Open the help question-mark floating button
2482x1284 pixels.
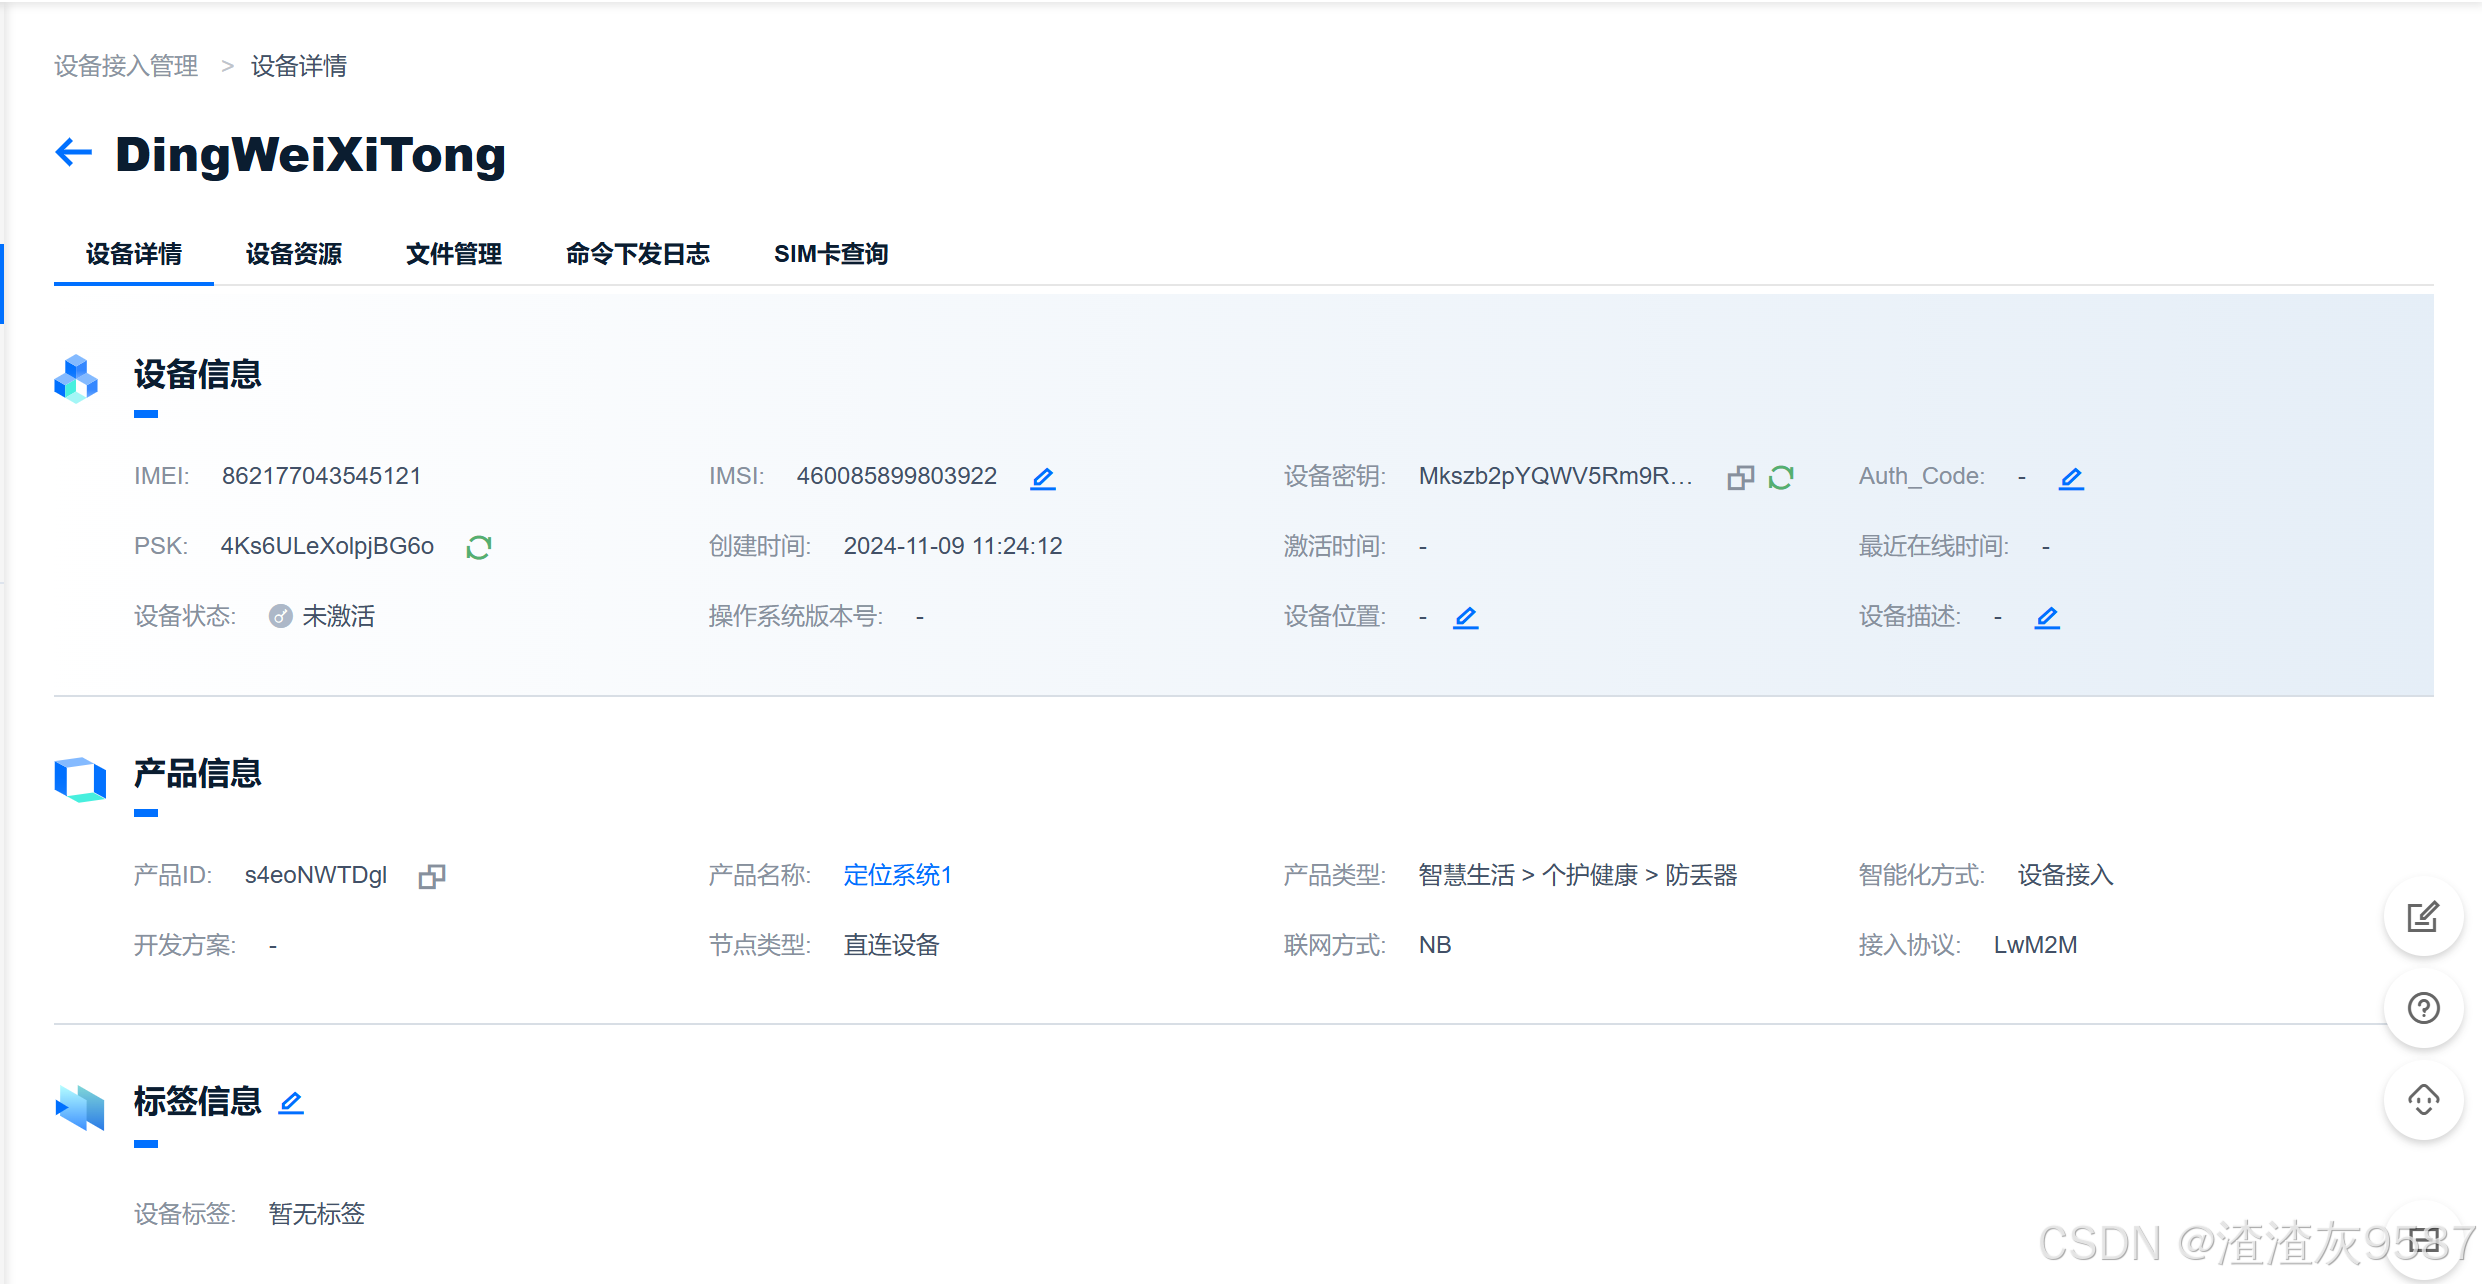[2423, 1008]
